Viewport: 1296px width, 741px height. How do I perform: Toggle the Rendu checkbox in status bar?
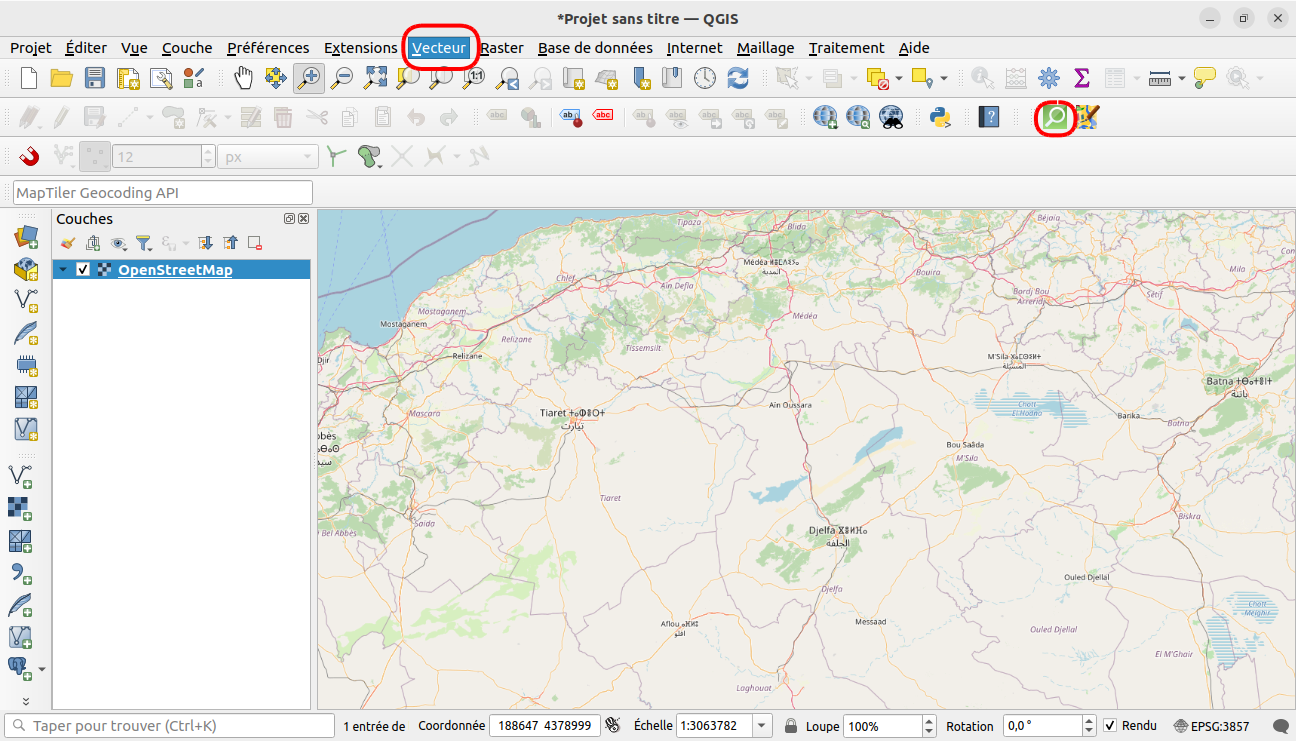[1110, 726]
